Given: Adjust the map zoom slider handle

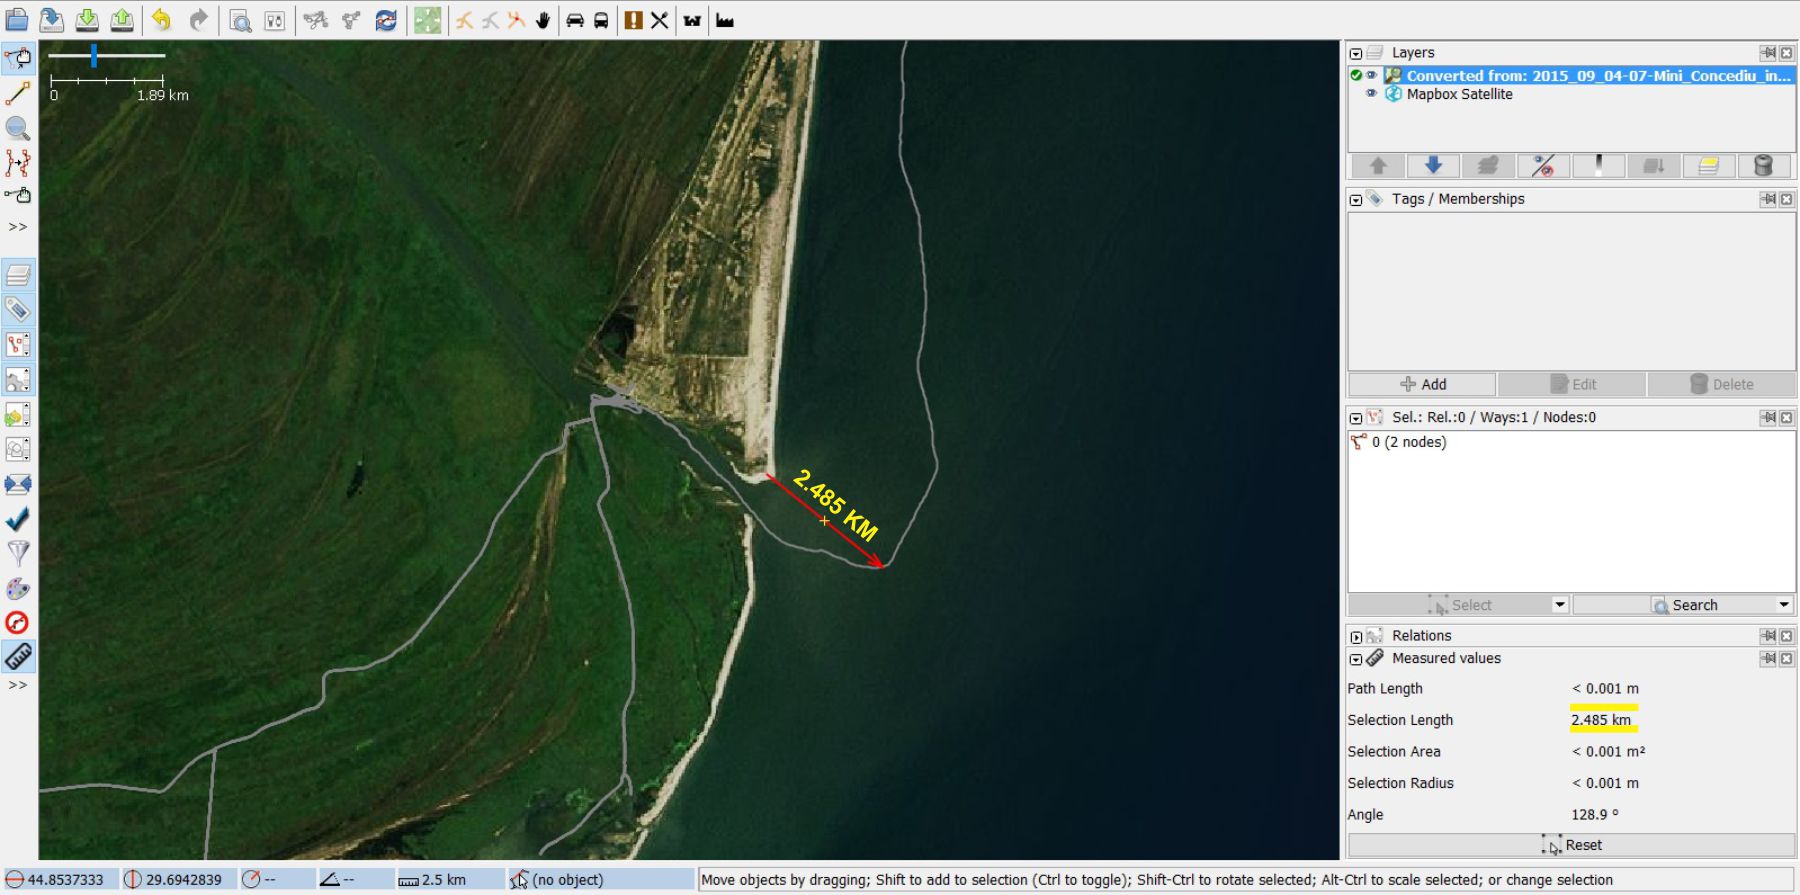Looking at the screenshot, I should [x=94, y=56].
